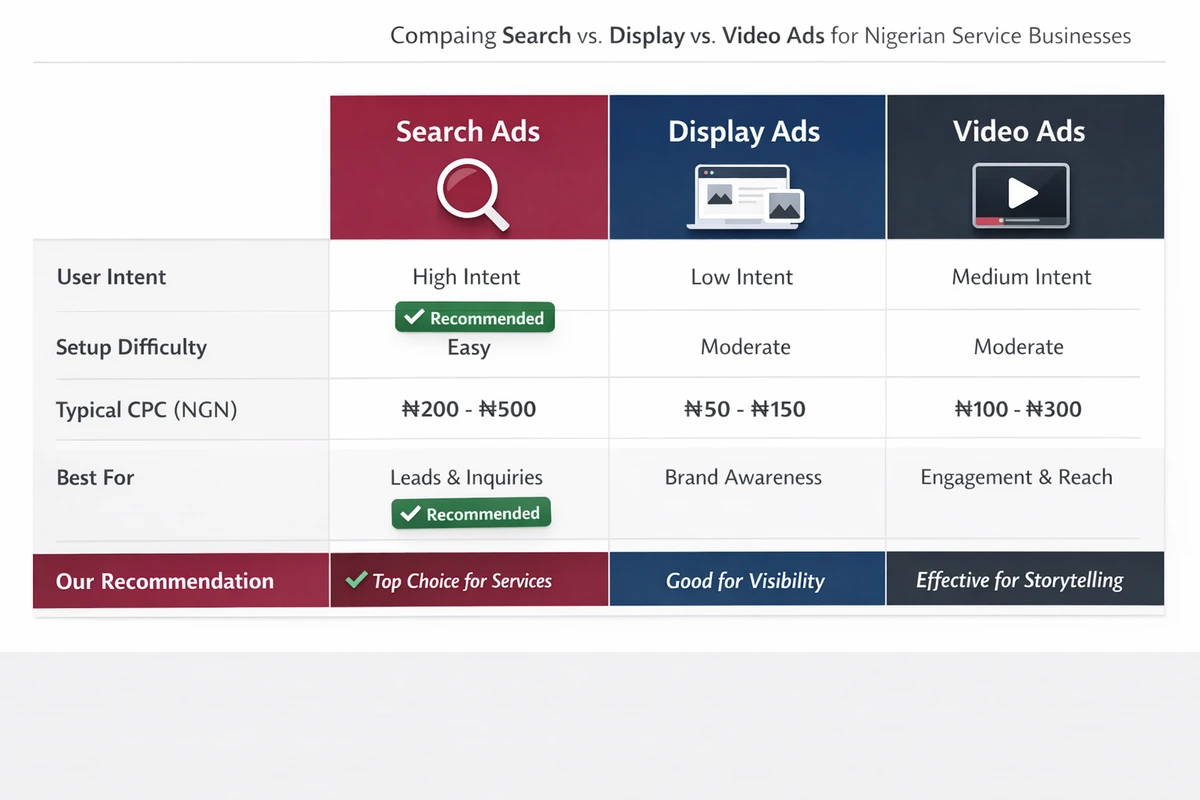Expand the Search Ads column header
The image size is (1200, 800).
click(x=468, y=130)
